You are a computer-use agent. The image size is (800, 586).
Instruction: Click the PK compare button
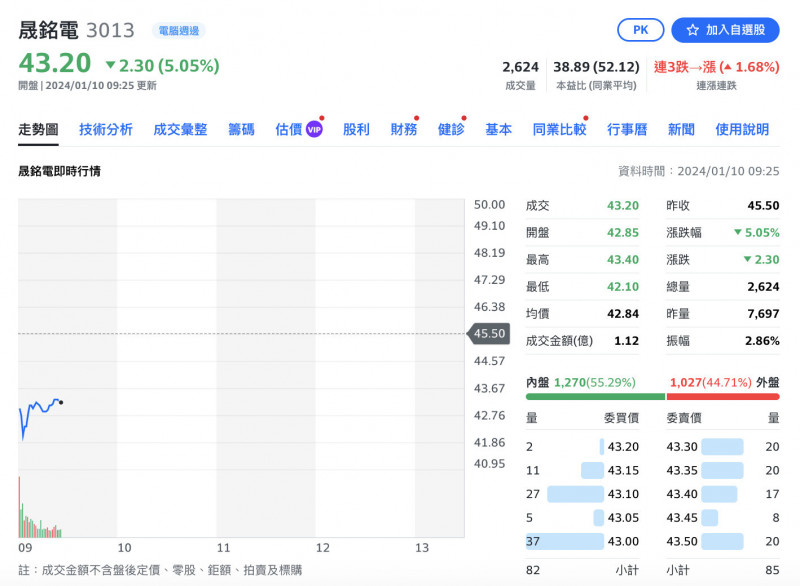[640, 30]
